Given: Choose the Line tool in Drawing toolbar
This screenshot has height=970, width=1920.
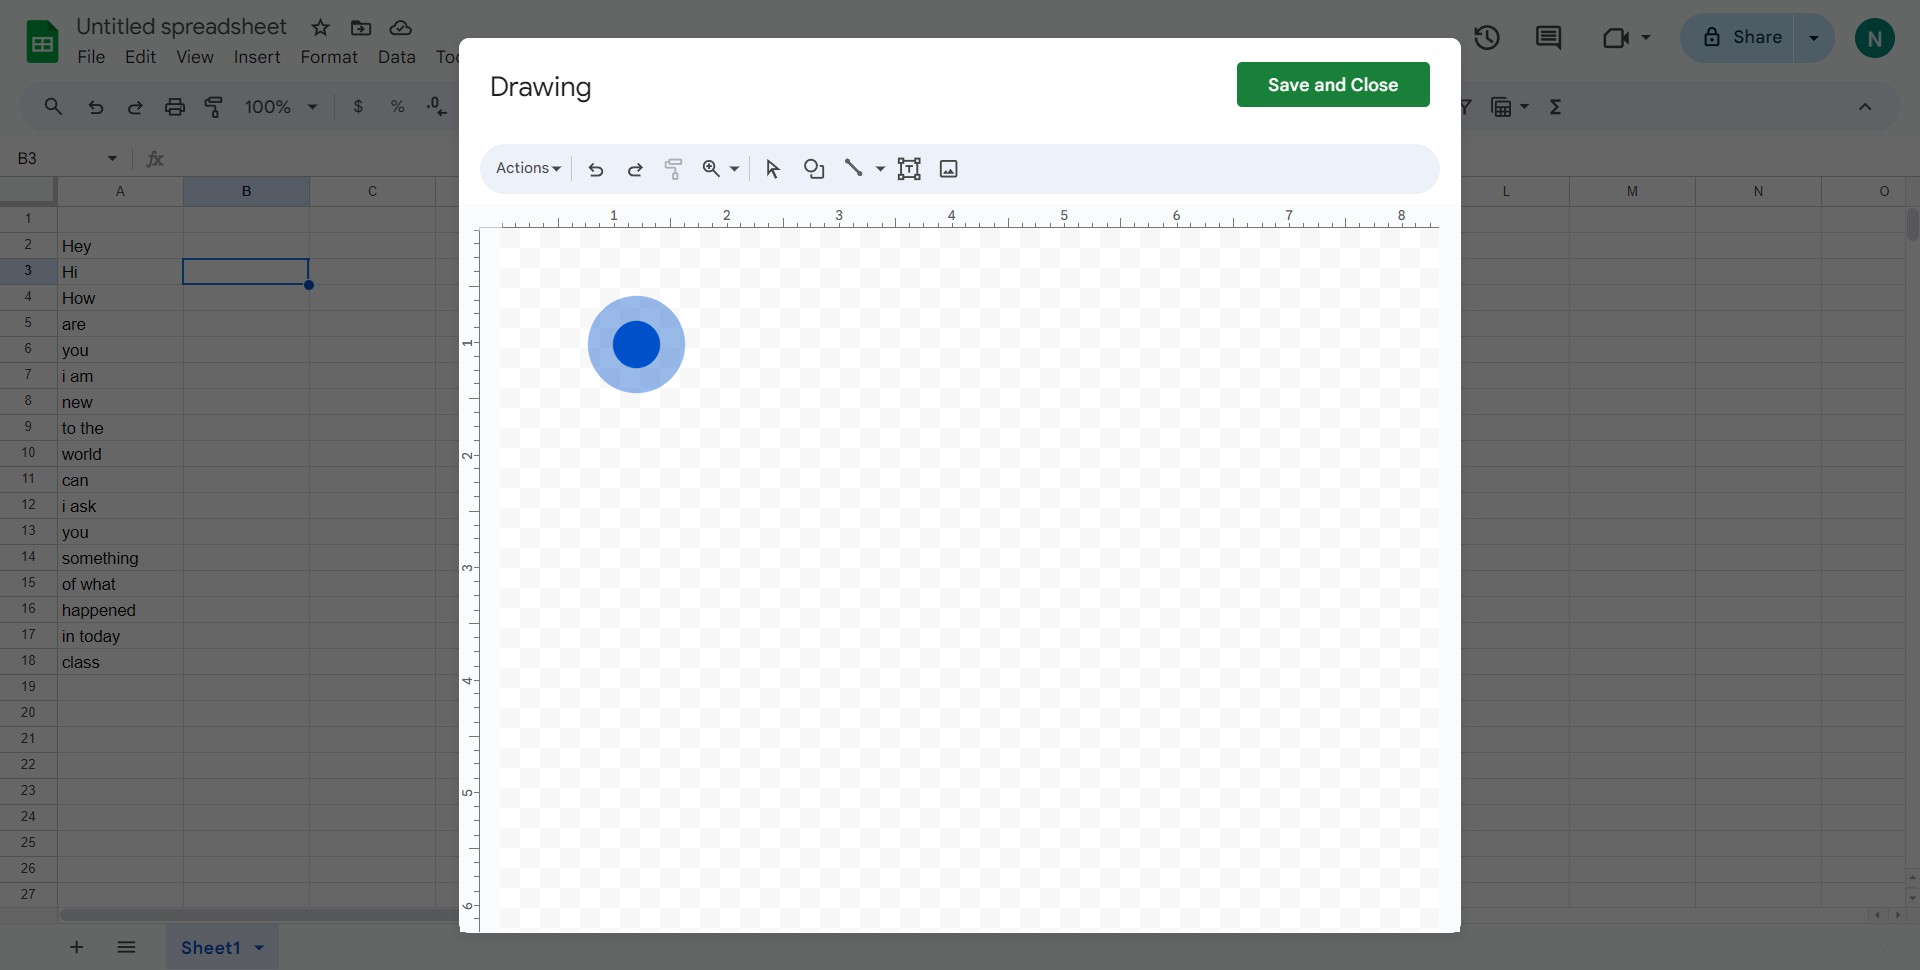Looking at the screenshot, I should 853,169.
